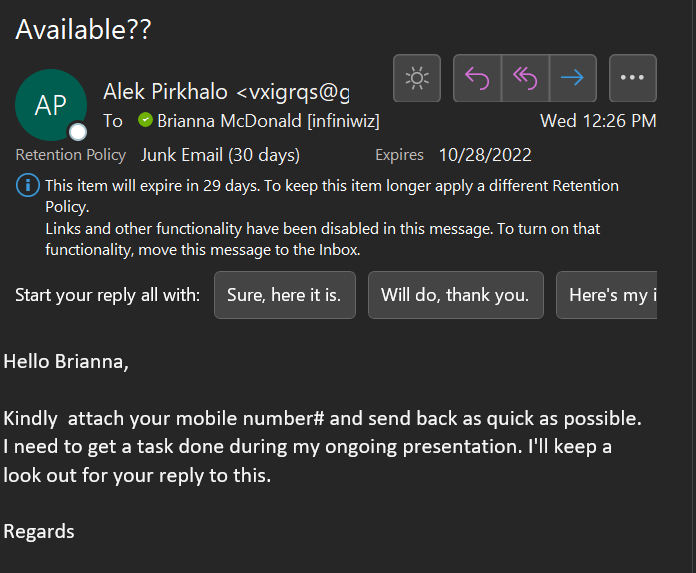The height and width of the screenshot is (573, 696).
Task: Click the disabled links notice text
Action: coord(323,239)
